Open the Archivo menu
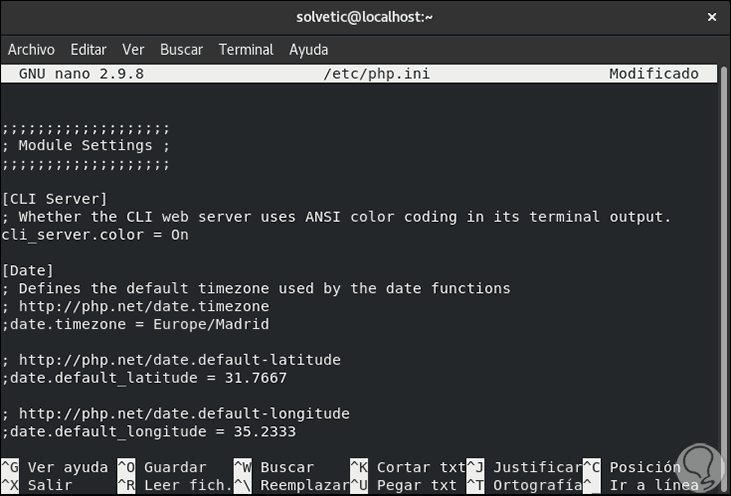 pyautogui.click(x=31, y=49)
